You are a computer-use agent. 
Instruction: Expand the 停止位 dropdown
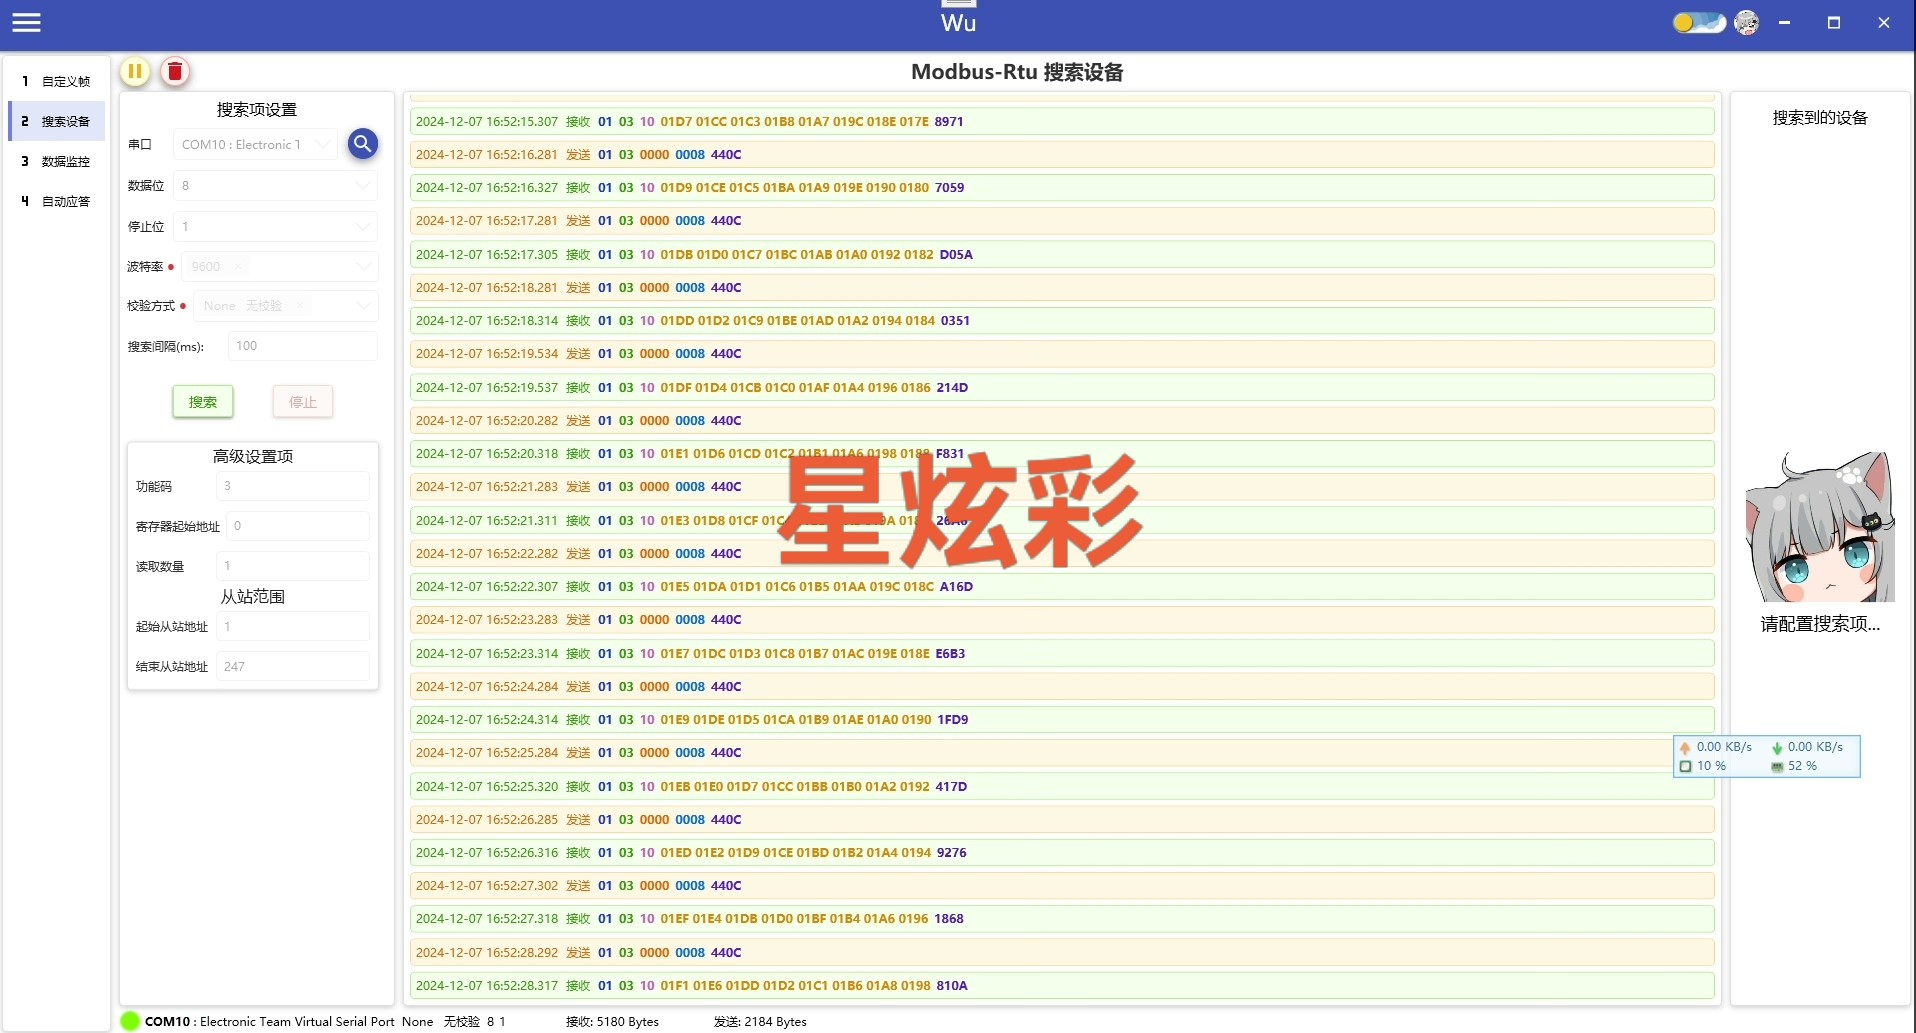pyautogui.click(x=275, y=227)
